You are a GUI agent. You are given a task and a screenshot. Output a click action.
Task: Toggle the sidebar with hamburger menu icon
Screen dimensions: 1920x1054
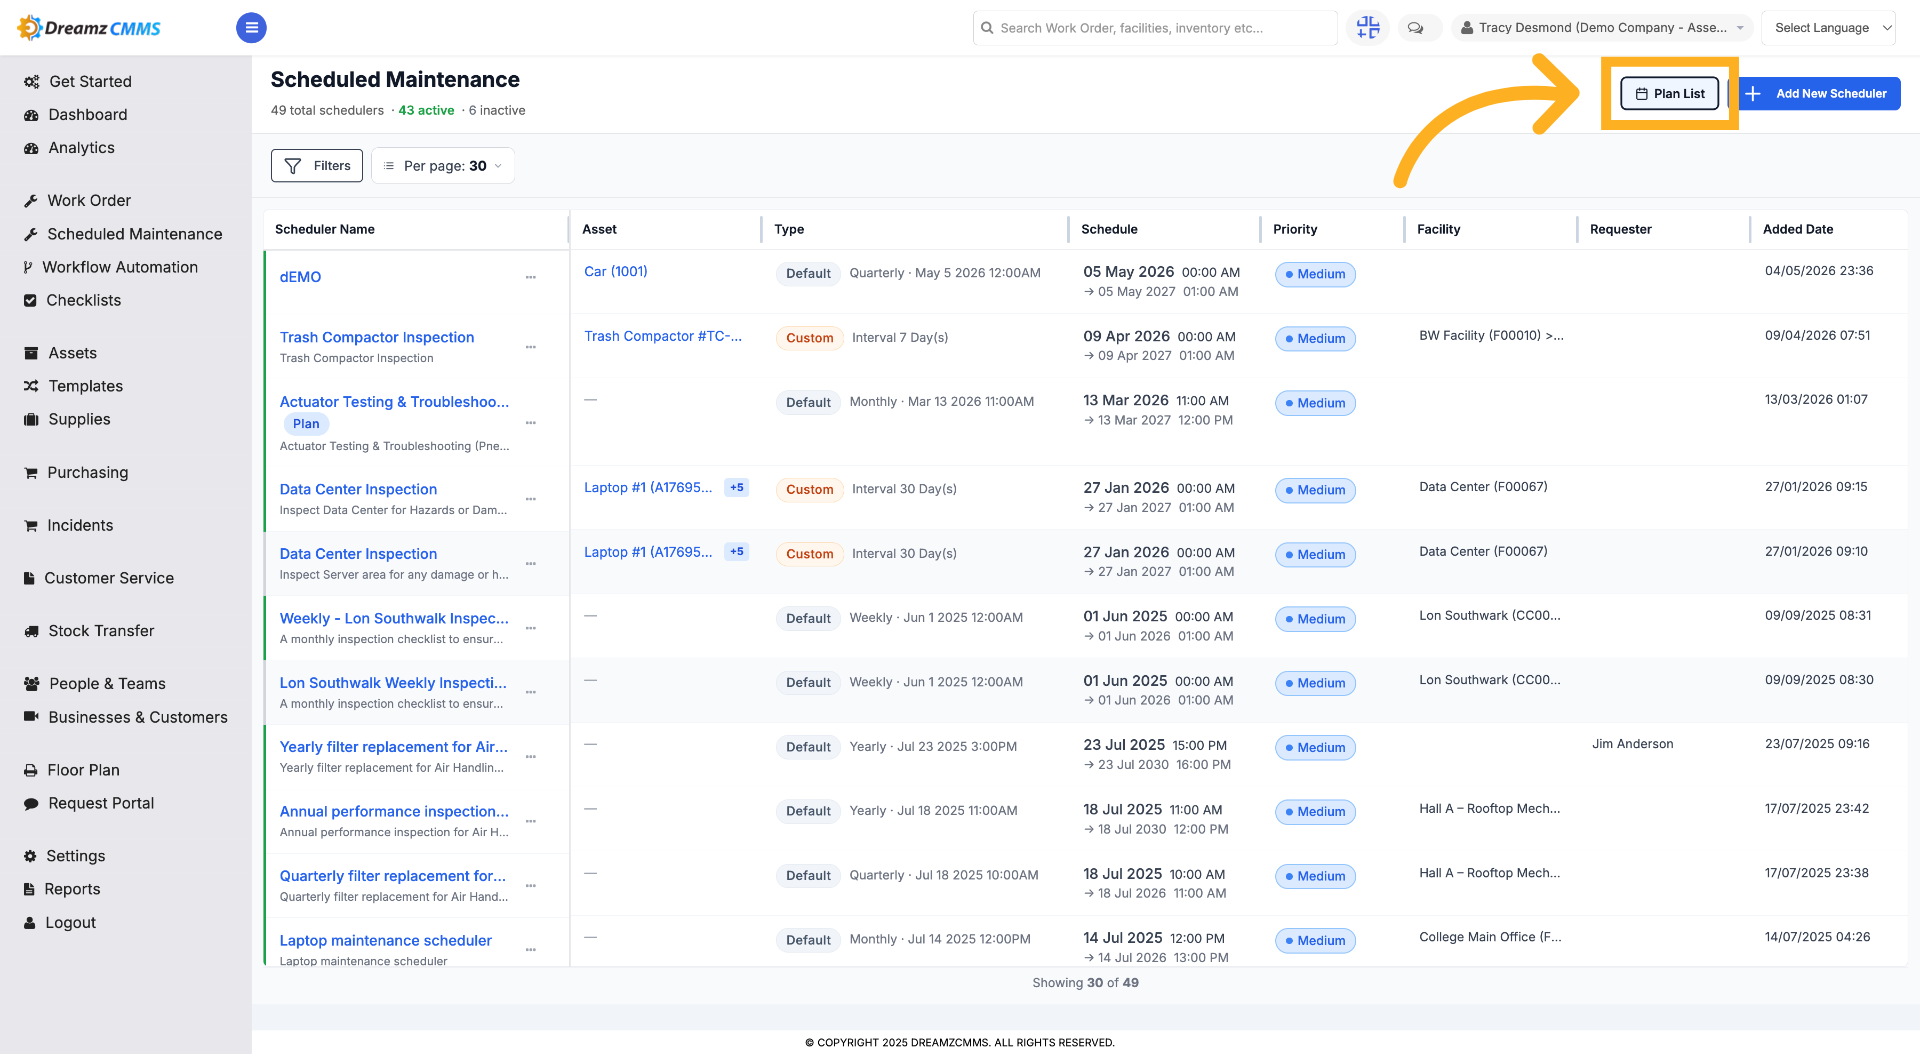point(251,28)
